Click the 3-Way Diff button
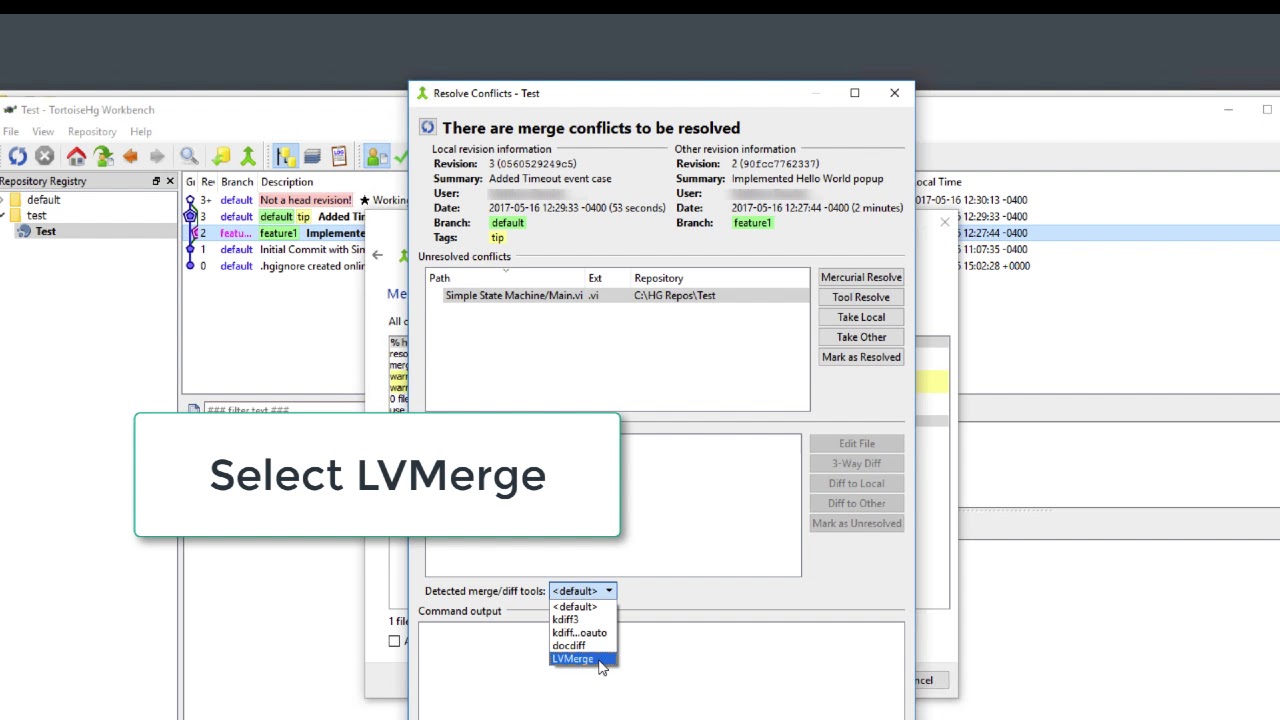 (x=857, y=463)
